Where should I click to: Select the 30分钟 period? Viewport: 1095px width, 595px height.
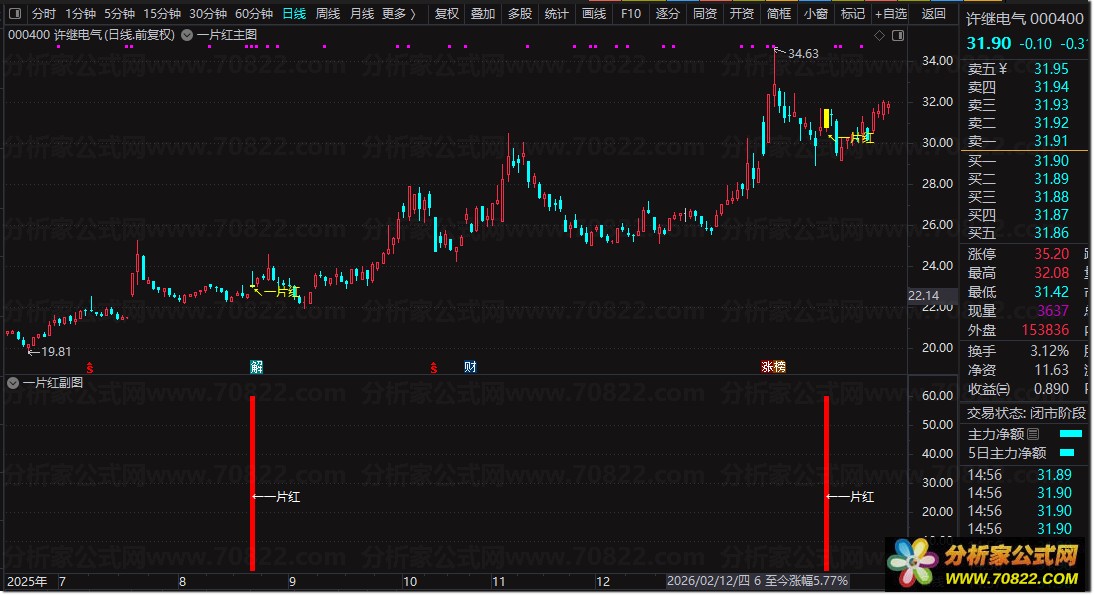click(x=208, y=13)
